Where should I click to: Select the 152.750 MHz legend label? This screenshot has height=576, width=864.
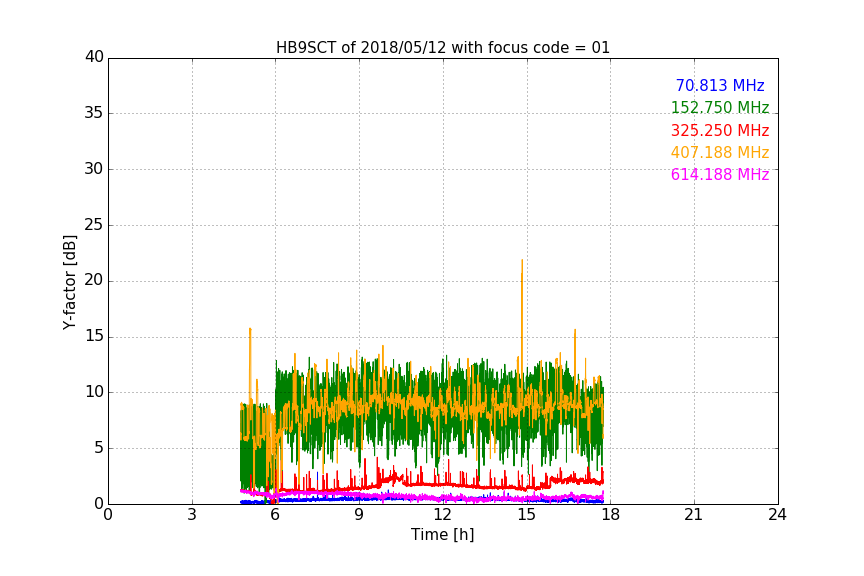[x=720, y=108]
